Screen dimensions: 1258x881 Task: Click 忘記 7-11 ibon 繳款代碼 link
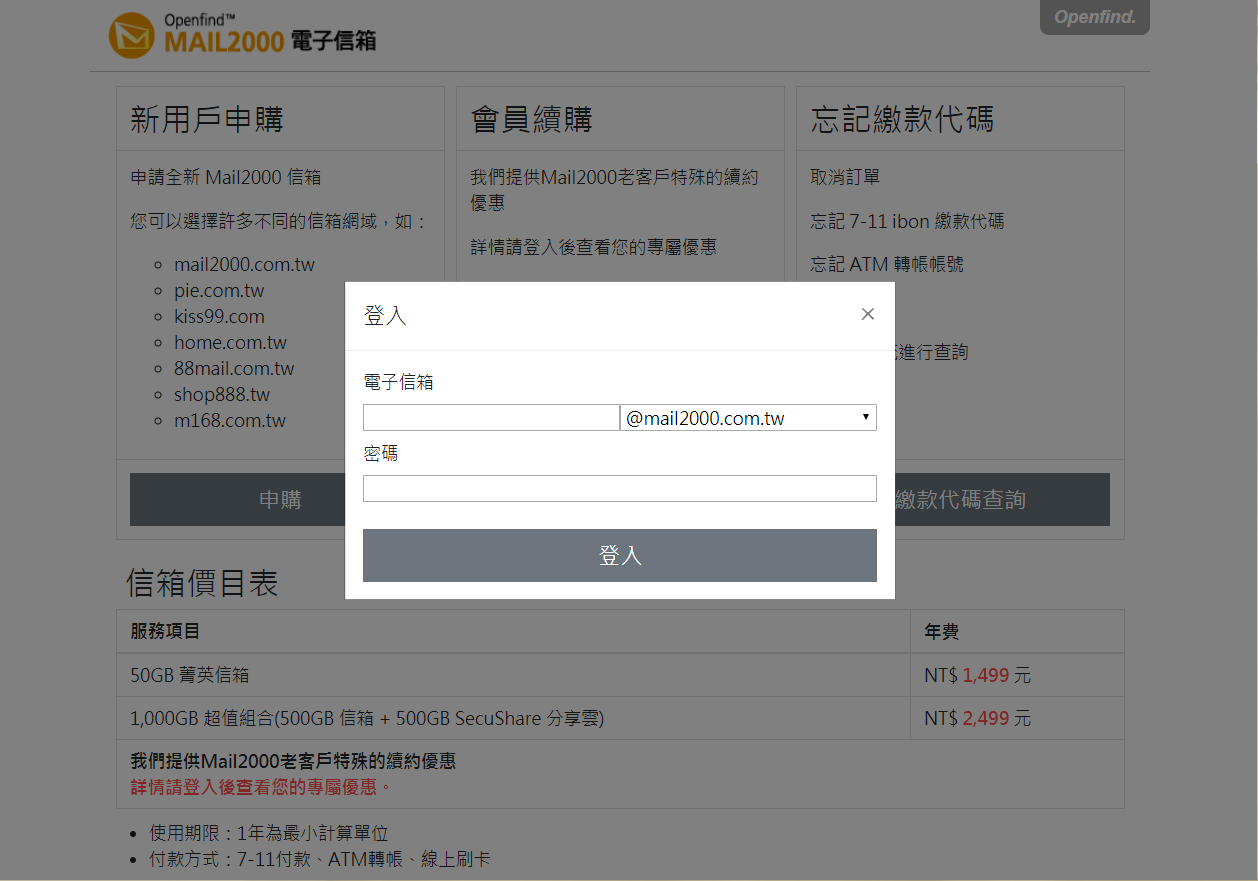click(x=907, y=221)
